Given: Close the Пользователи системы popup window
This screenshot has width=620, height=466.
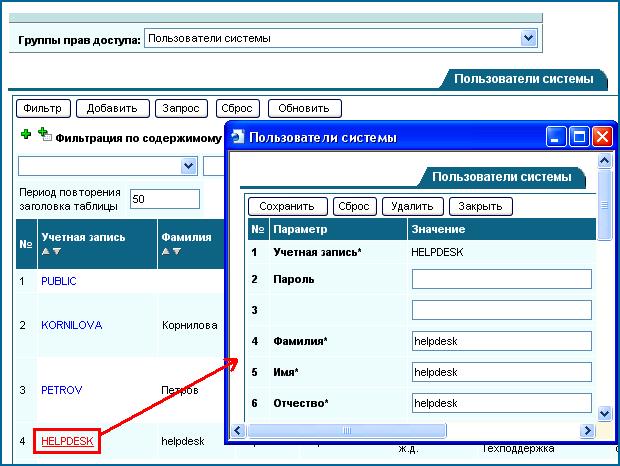Looking at the screenshot, I should click(x=602, y=137).
